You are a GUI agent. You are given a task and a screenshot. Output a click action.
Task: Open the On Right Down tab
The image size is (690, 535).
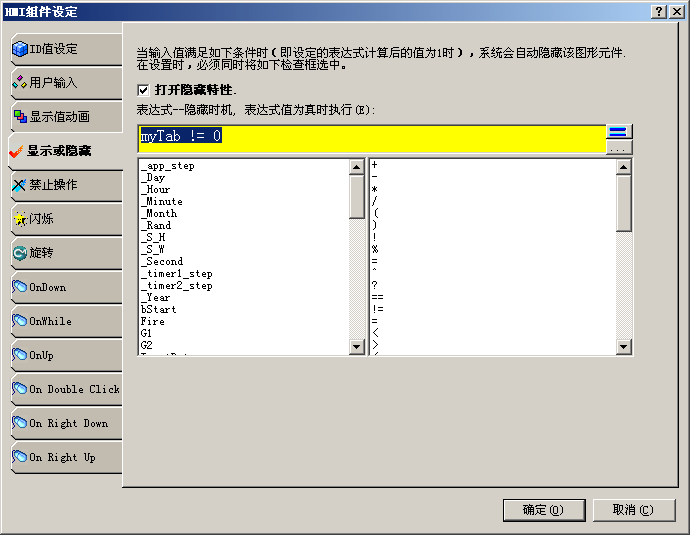tap(66, 423)
